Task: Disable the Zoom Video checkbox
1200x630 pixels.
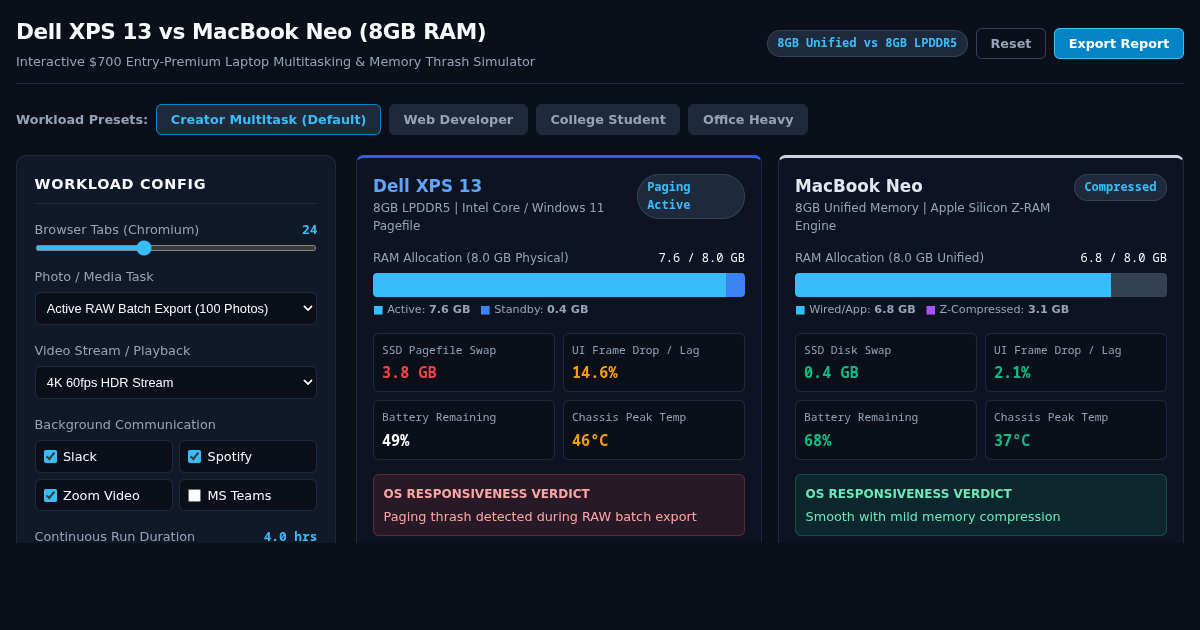Action: (x=50, y=495)
